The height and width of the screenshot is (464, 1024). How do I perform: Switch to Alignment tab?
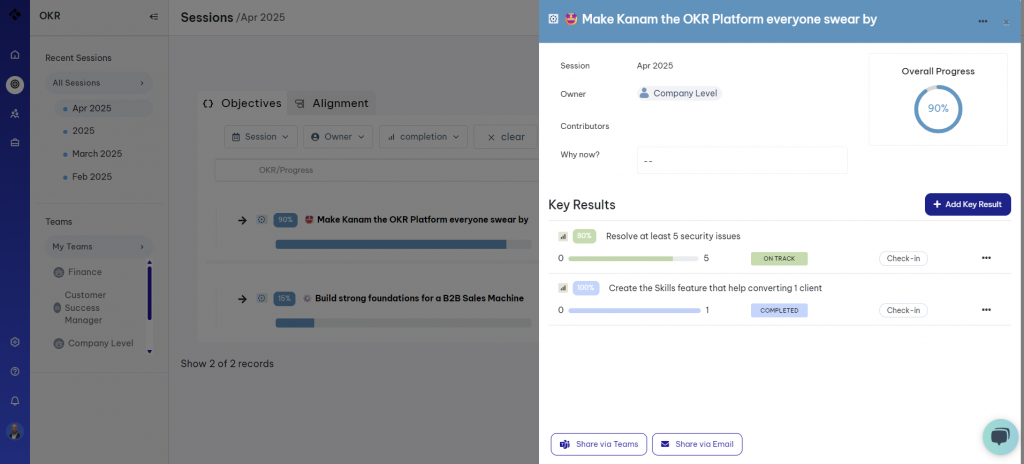[x=332, y=103]
